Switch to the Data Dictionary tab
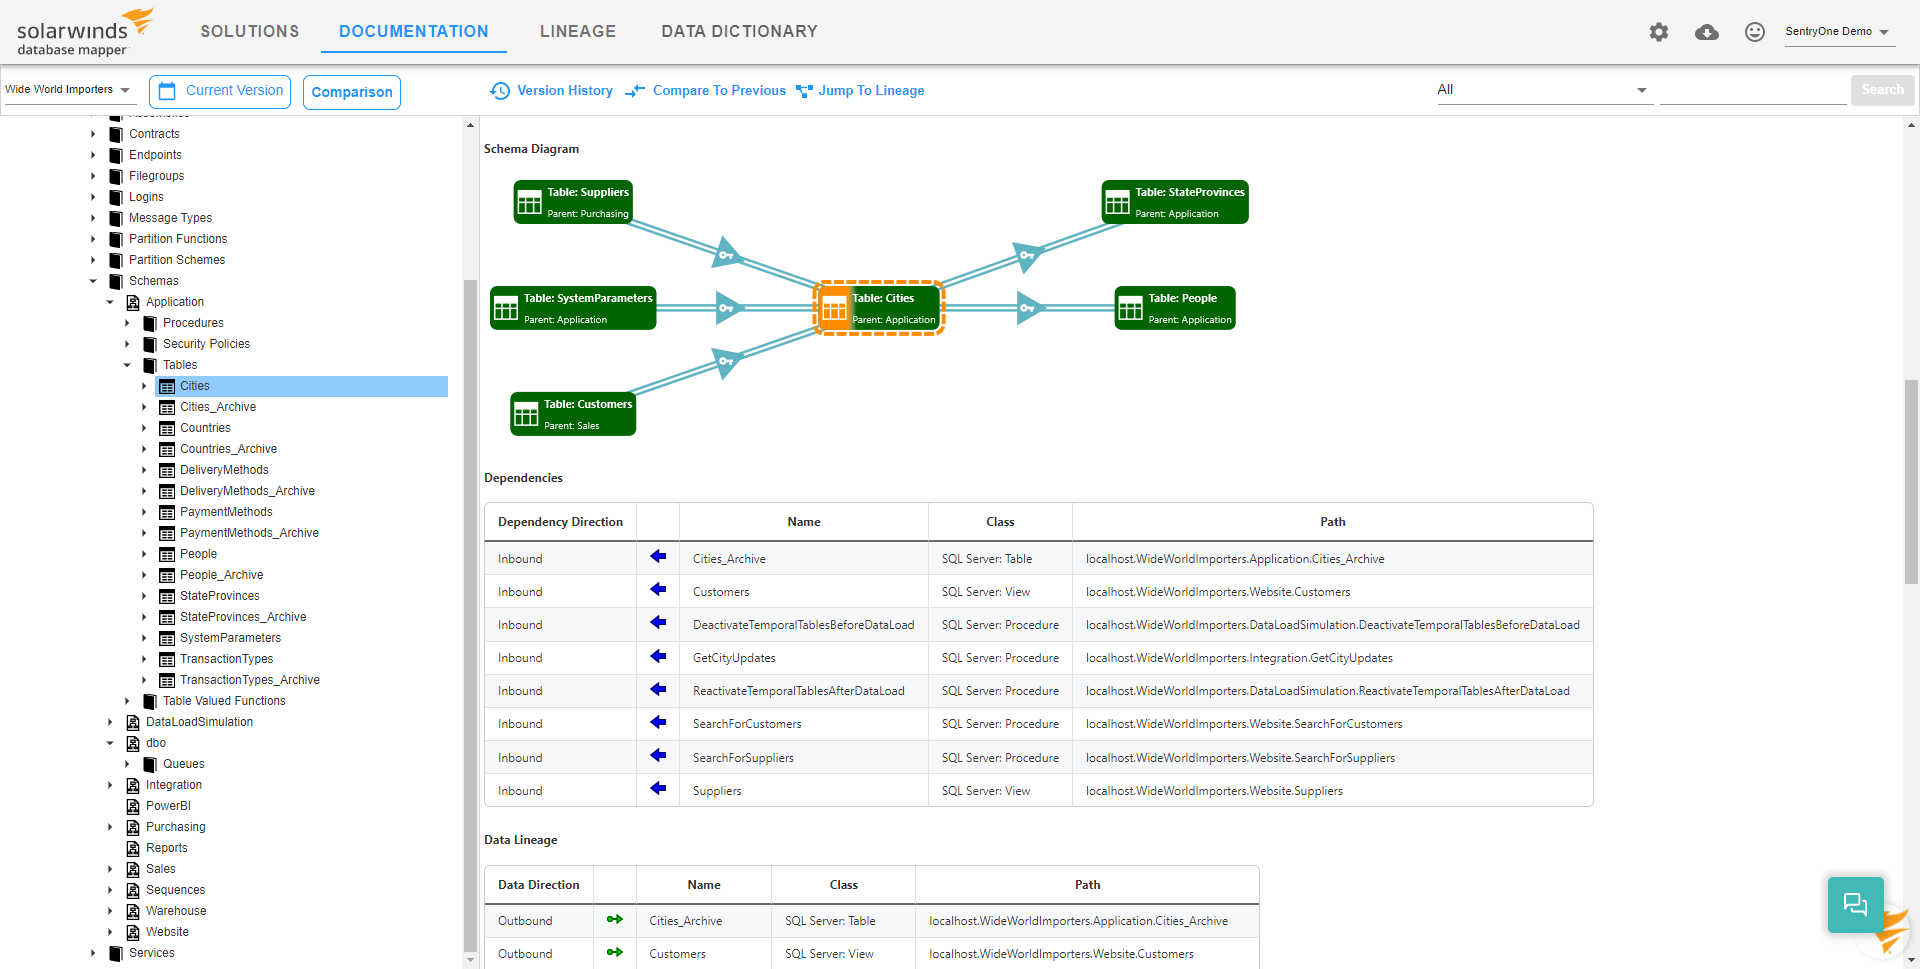 pos(740,32)
